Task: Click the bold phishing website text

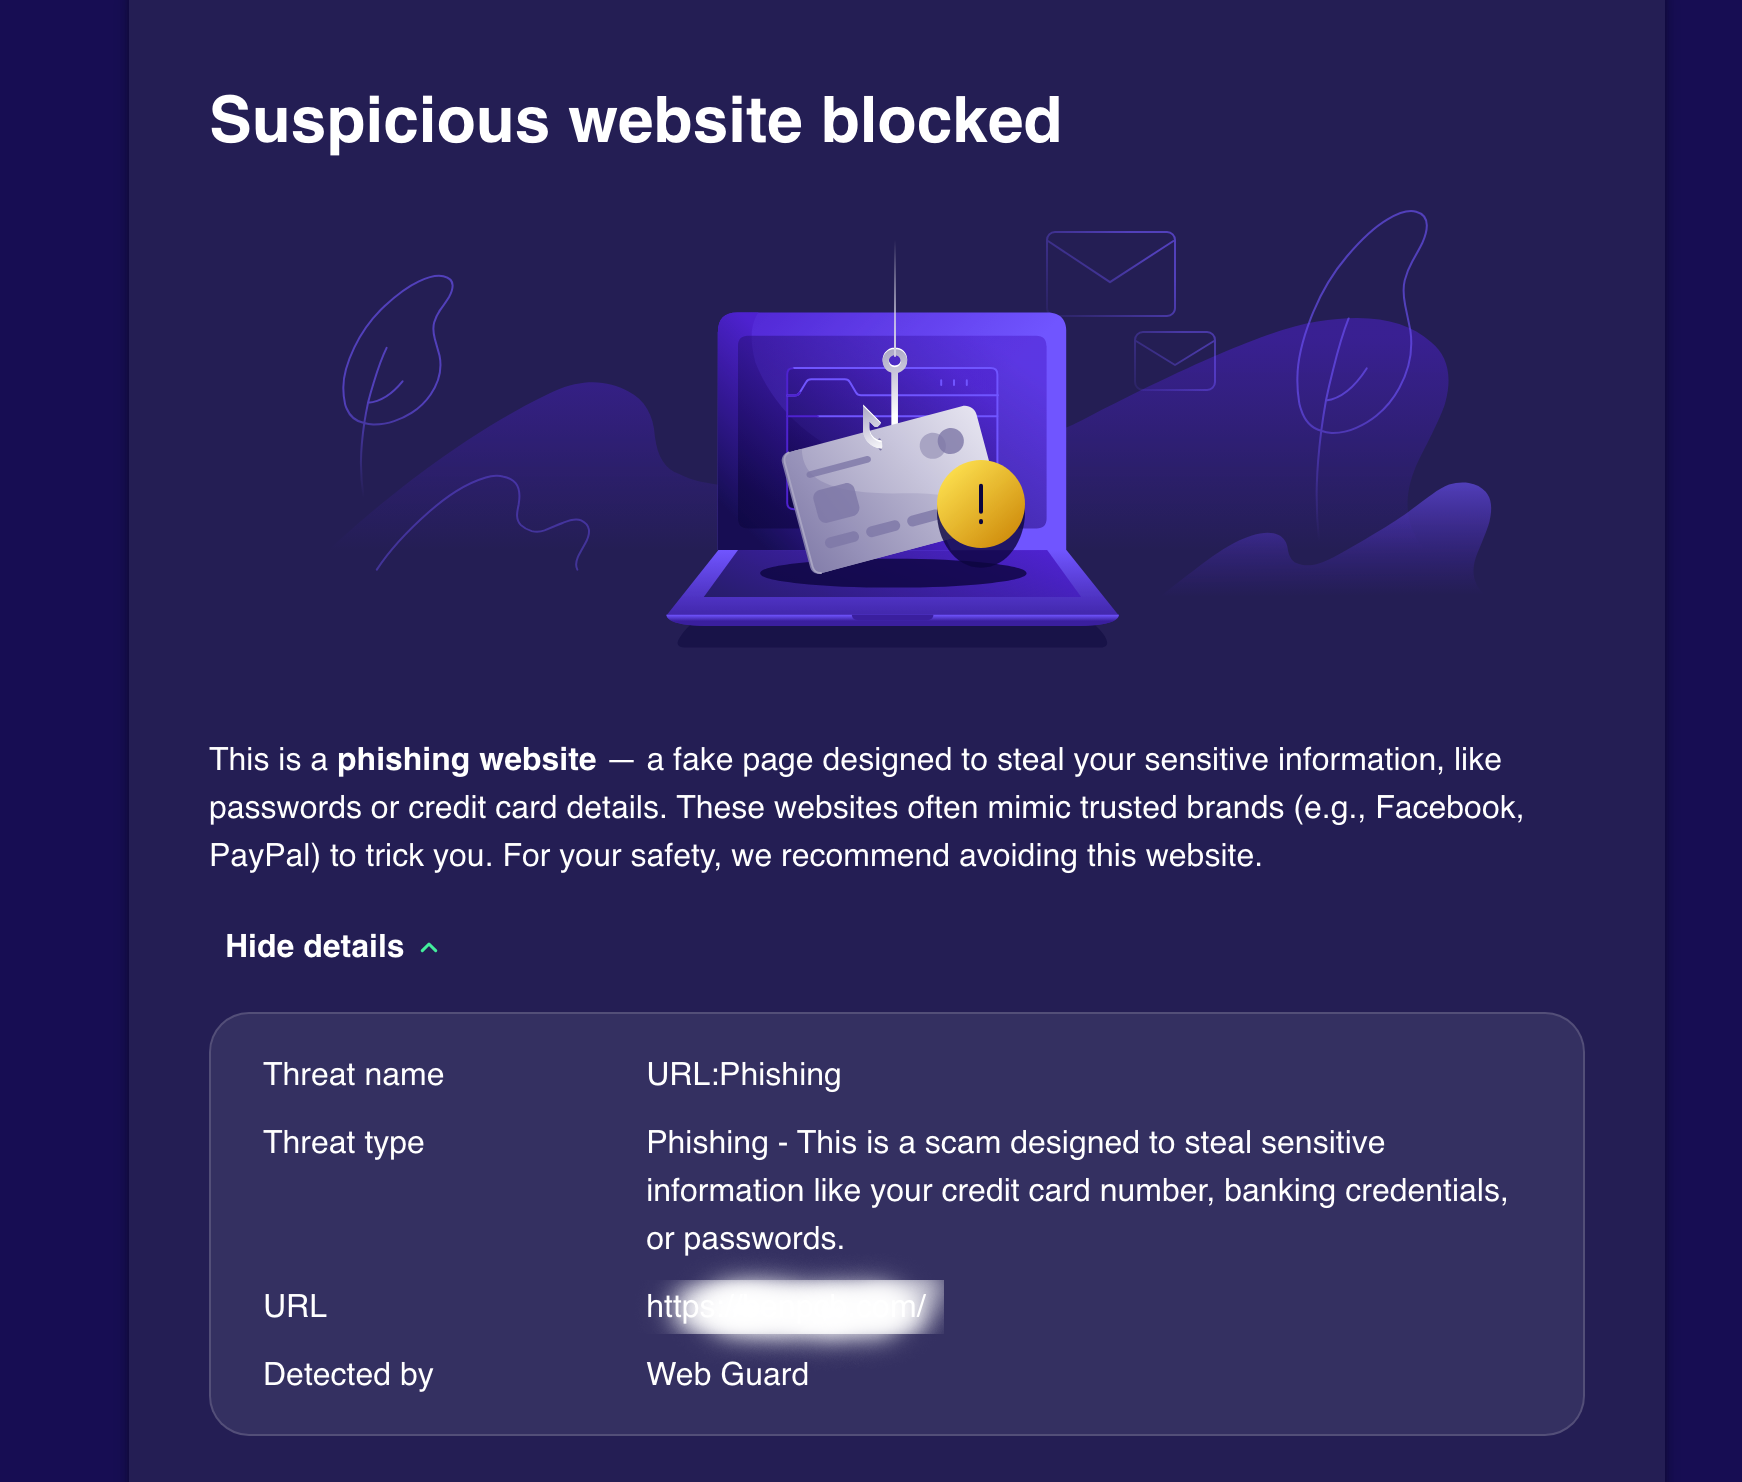Action: [466, 759]
